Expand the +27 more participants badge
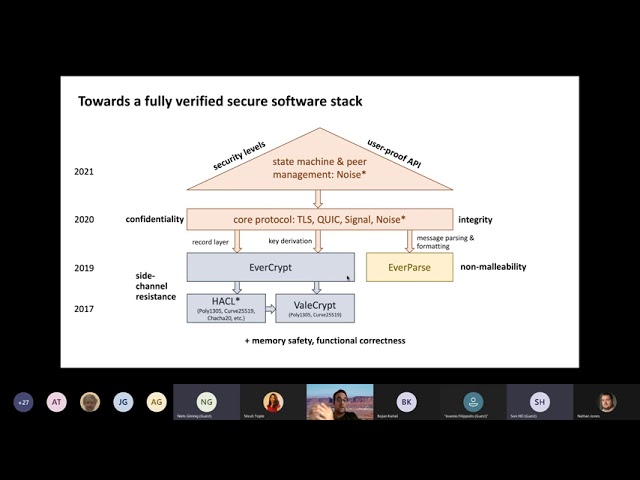Viewport: 640px width, 480px height. tap(23, 402)
